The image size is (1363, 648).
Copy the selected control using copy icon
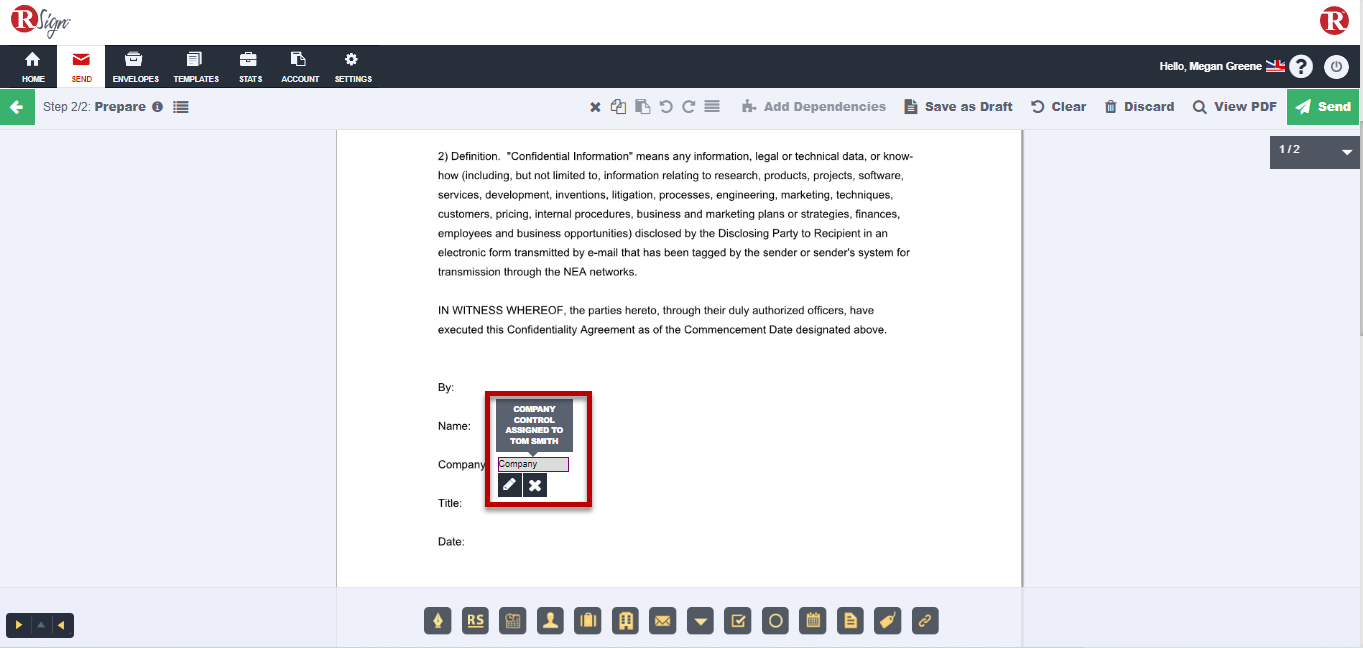click(619, 107)
